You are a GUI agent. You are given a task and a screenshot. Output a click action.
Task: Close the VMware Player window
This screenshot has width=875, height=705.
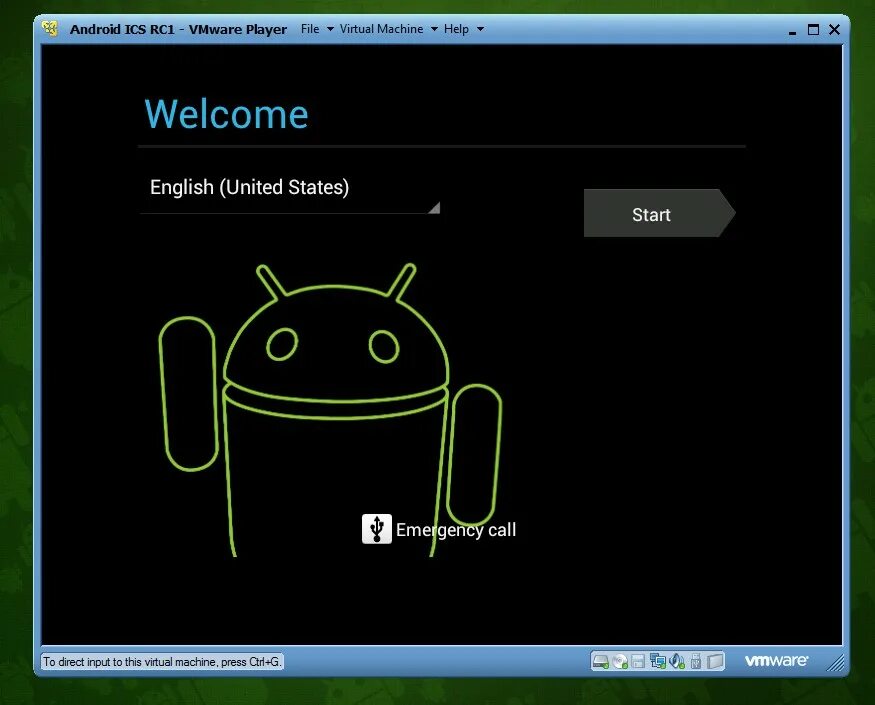click(834, 29)
